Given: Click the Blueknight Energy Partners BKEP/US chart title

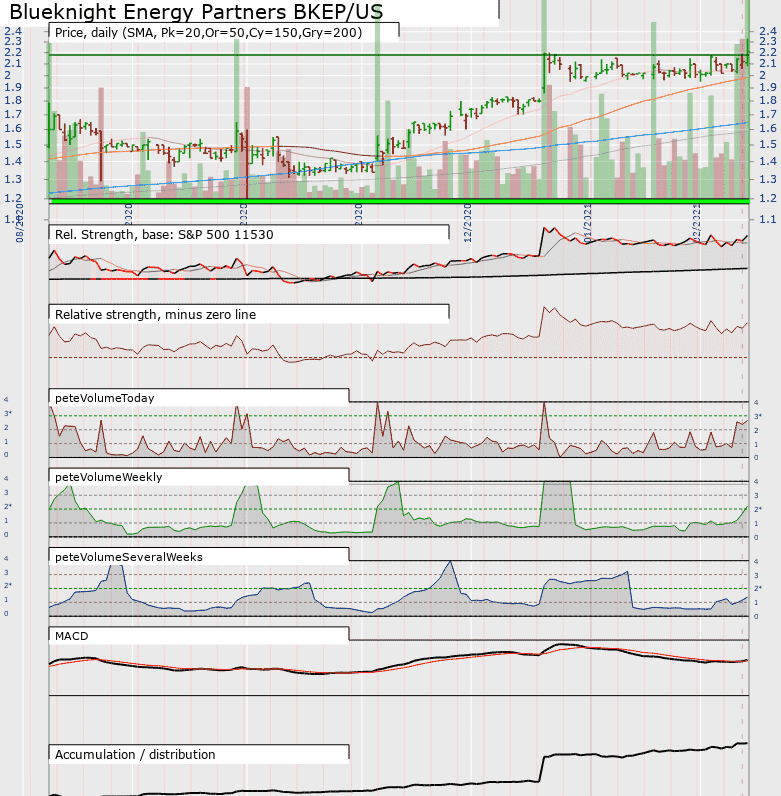Looking at the screenshot, I should [x=196, y=11].
